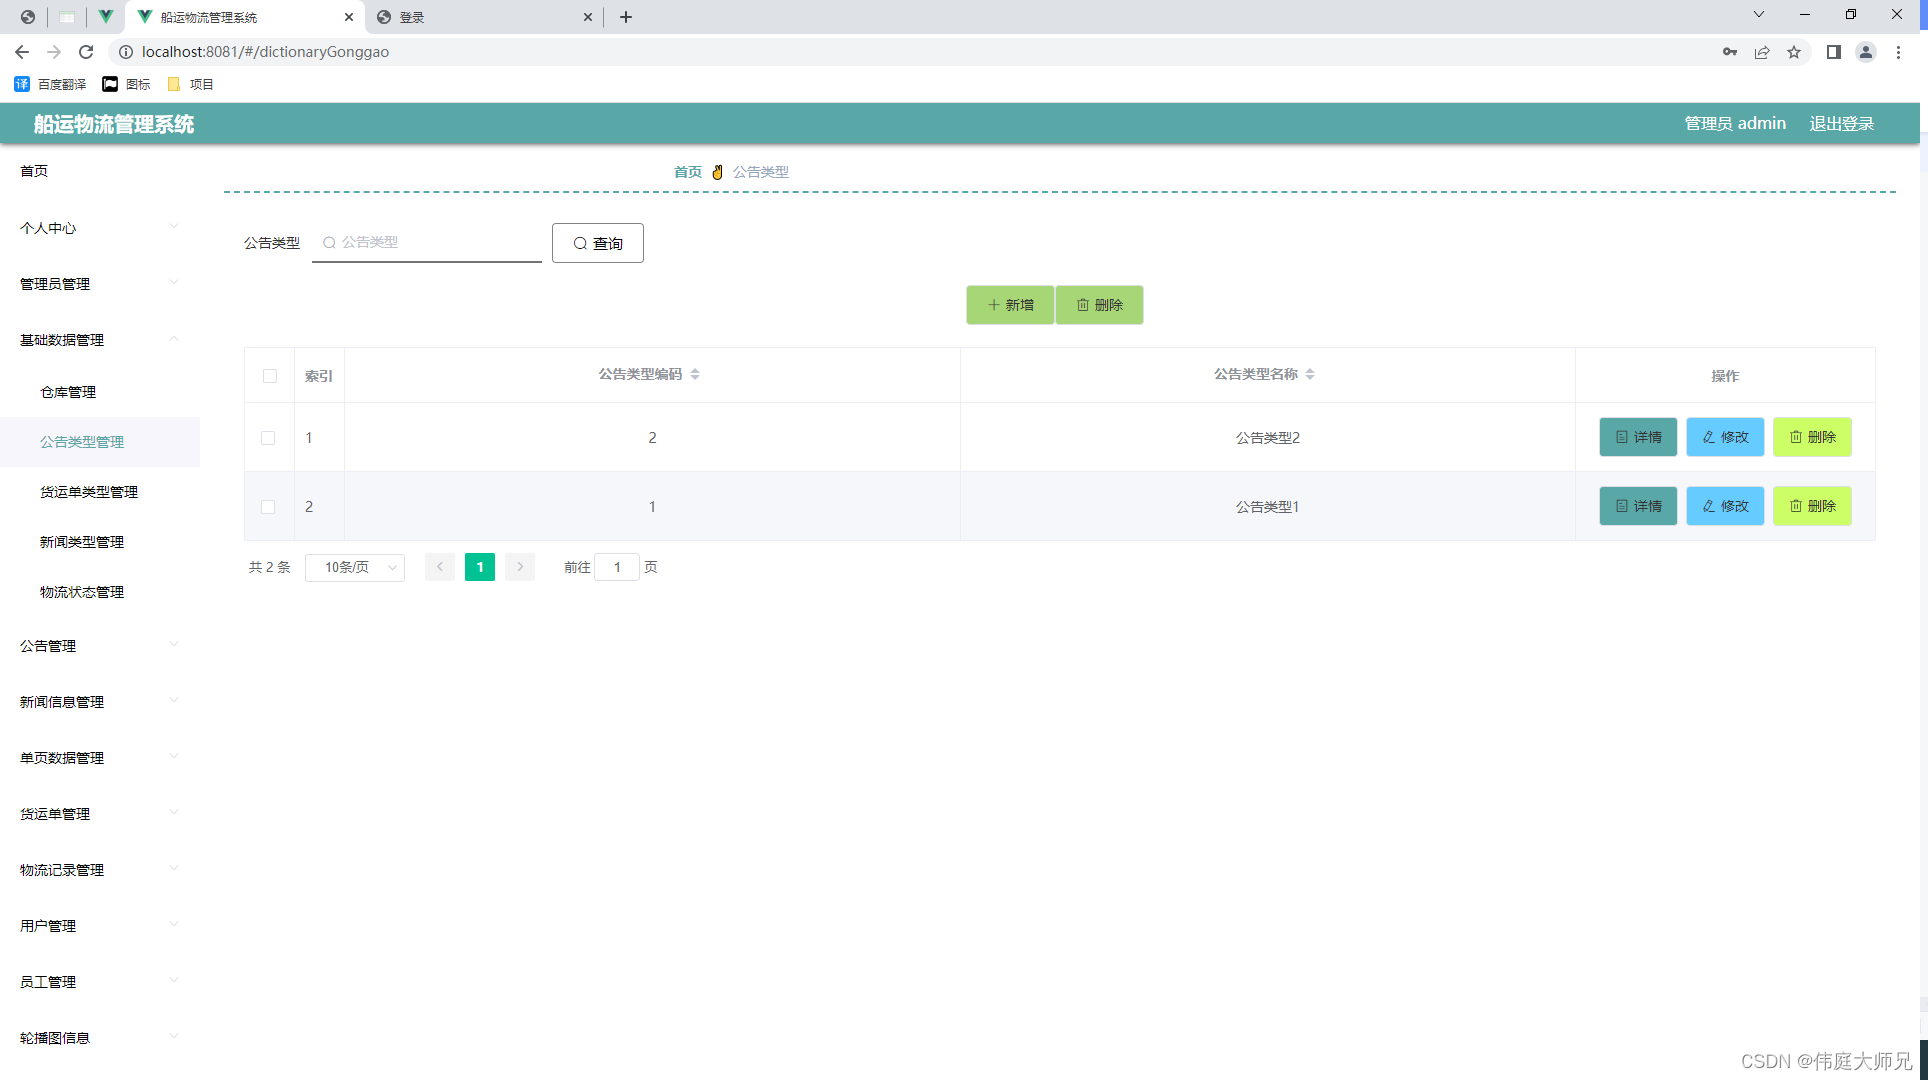The width and height of the screenshot is (1928, 1080).
Task: Bookmark this page with the star icon
Action: pos(1794,52)
